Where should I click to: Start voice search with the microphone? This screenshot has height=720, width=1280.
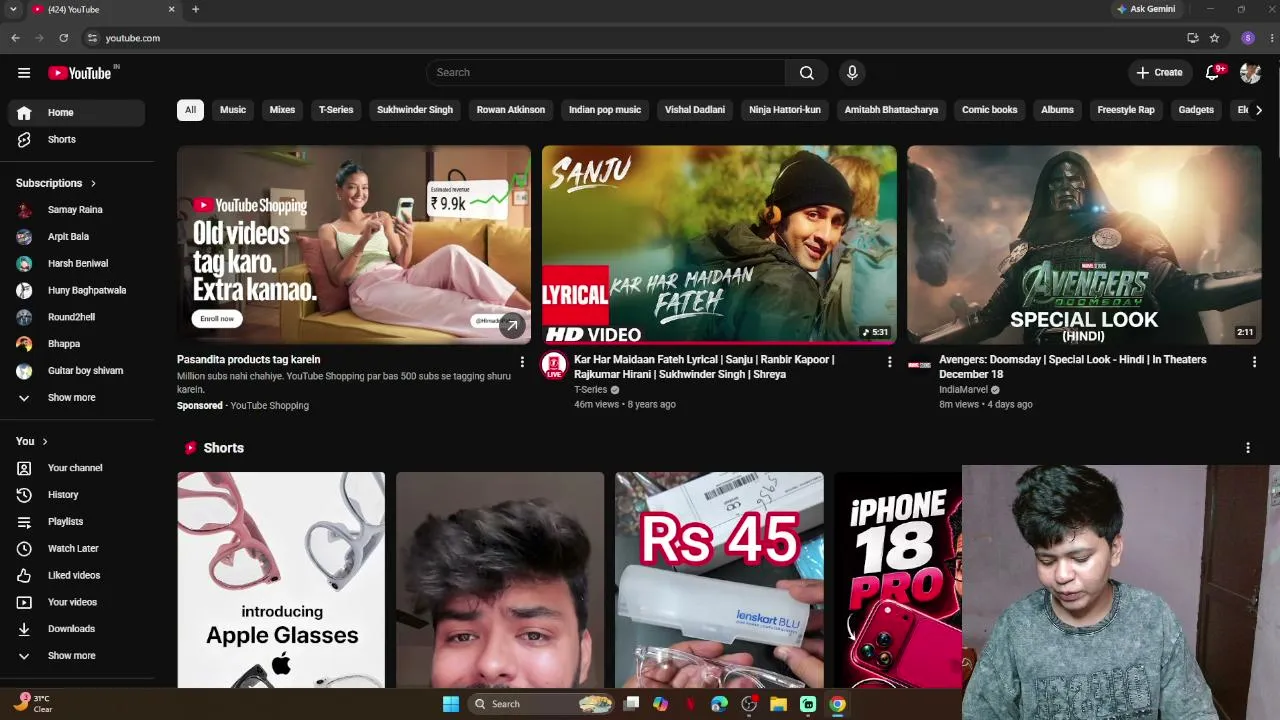pos(852,72)
